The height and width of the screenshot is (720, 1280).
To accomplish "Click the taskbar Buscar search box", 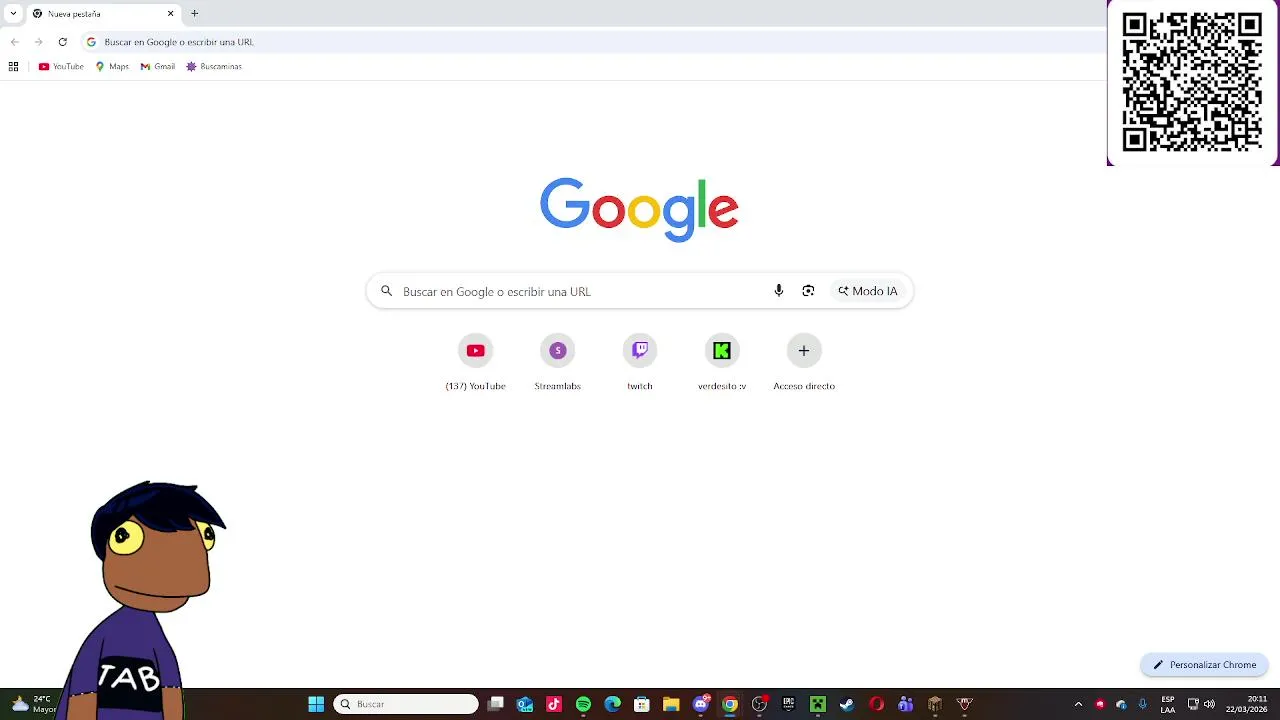I will pos(406,704).
